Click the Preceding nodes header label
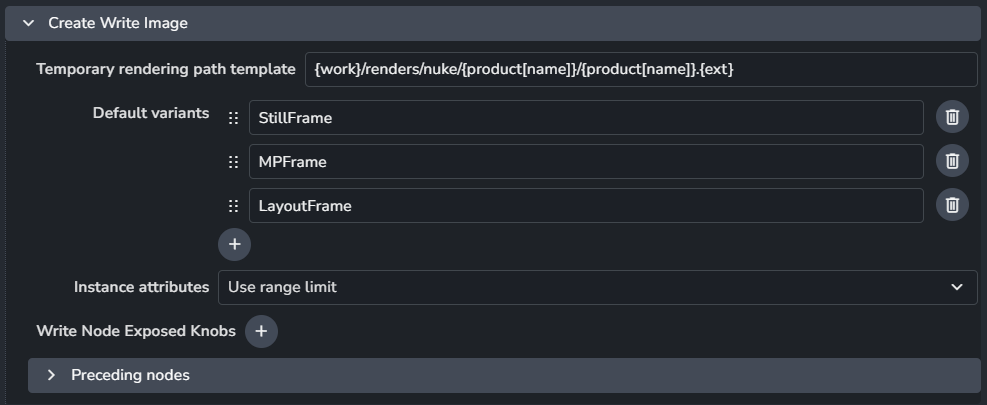987x405 pixels. coord(130,375)
